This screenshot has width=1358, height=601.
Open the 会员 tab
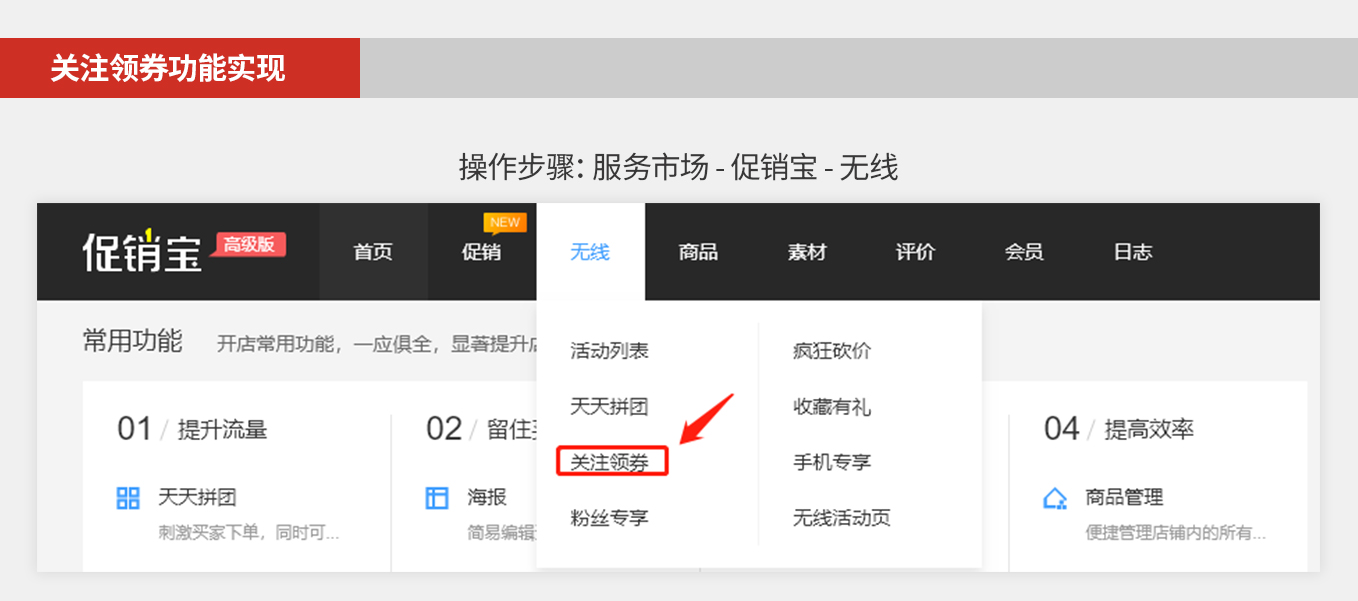point(1024,252)
